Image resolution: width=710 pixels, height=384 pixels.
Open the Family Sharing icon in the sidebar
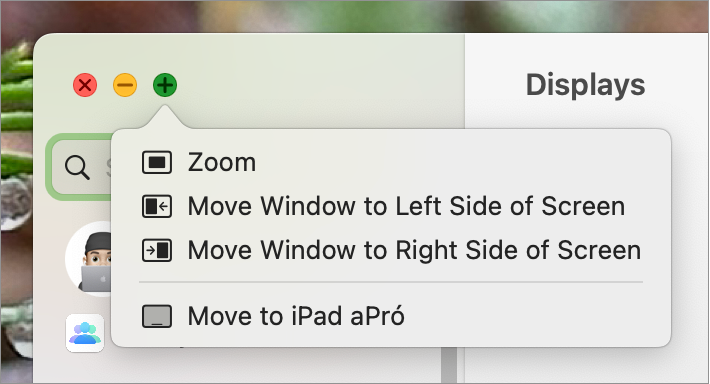85,333
